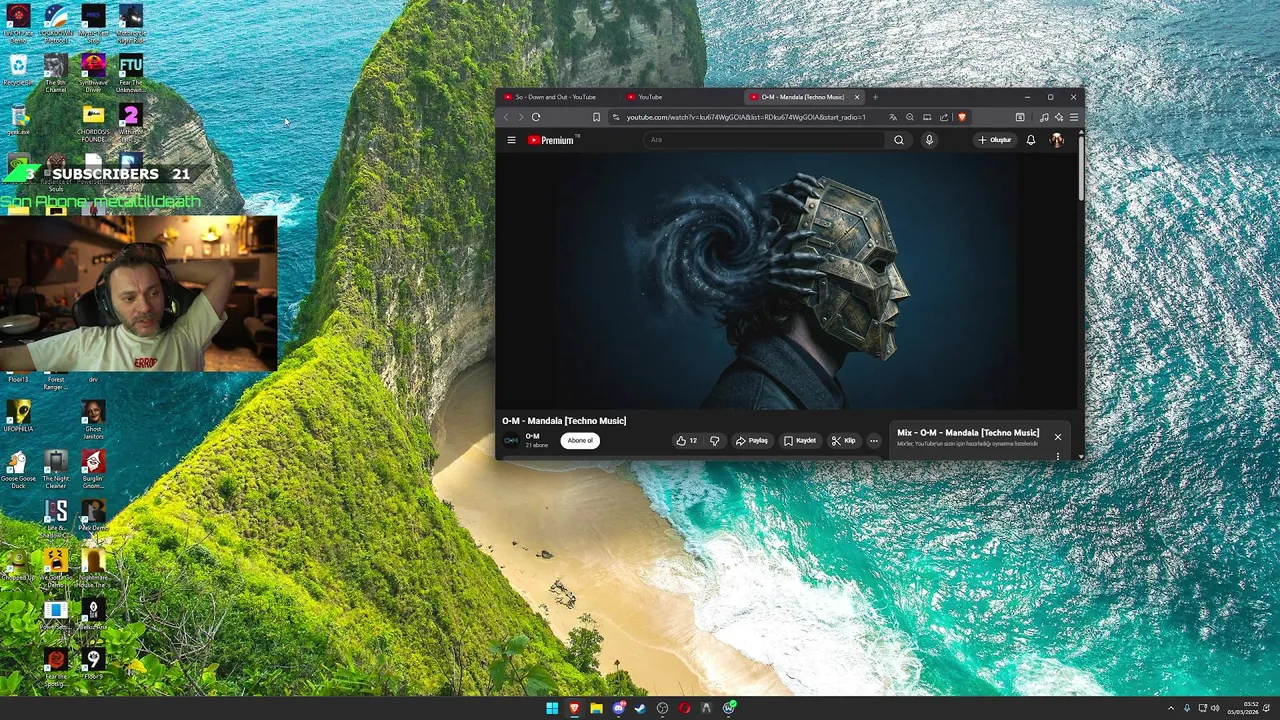Open the volume icon in system tray
The image size is (1280, 720).
click(1215, 708)
